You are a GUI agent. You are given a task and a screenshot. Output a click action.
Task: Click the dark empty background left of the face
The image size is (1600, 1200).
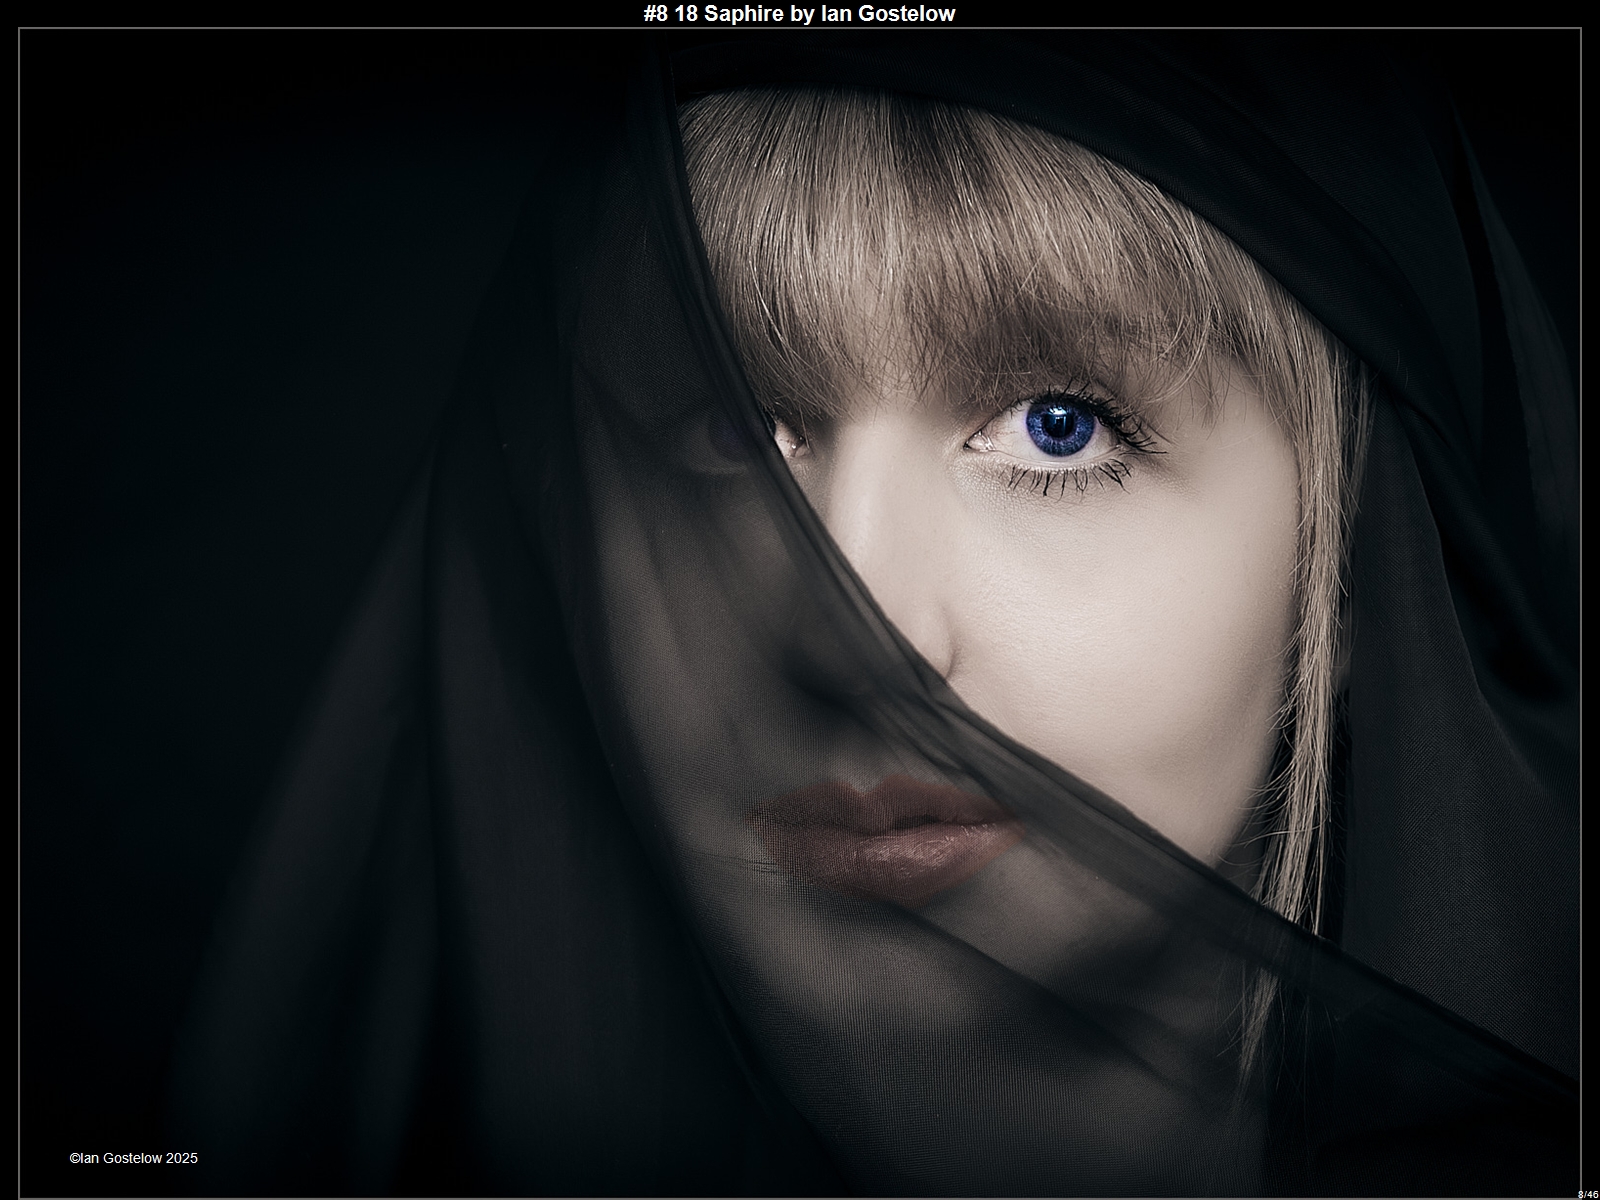[x=250, y=500]
